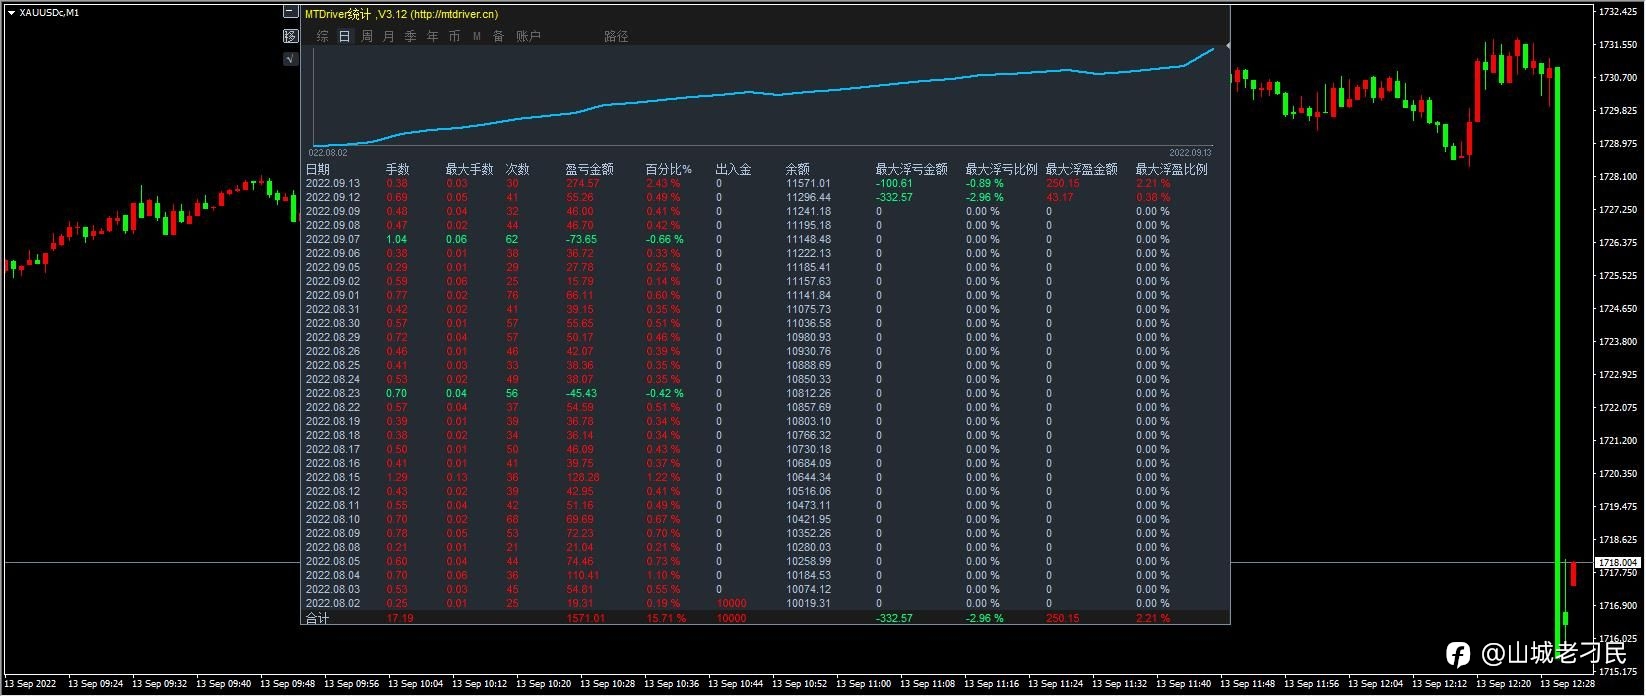The image size is (1646, 697).
Task: Open the '备' notes tab
Action: pyautogui.click(x=499, y=36)
